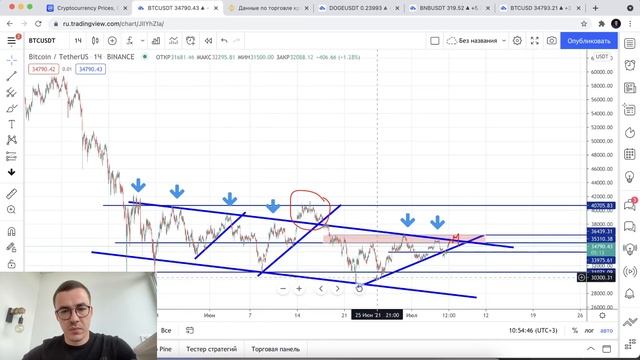Bookmark this page with the star
The width and height of the screenshot is (640, 360).
pyautogui.click(x=584, y=24)
